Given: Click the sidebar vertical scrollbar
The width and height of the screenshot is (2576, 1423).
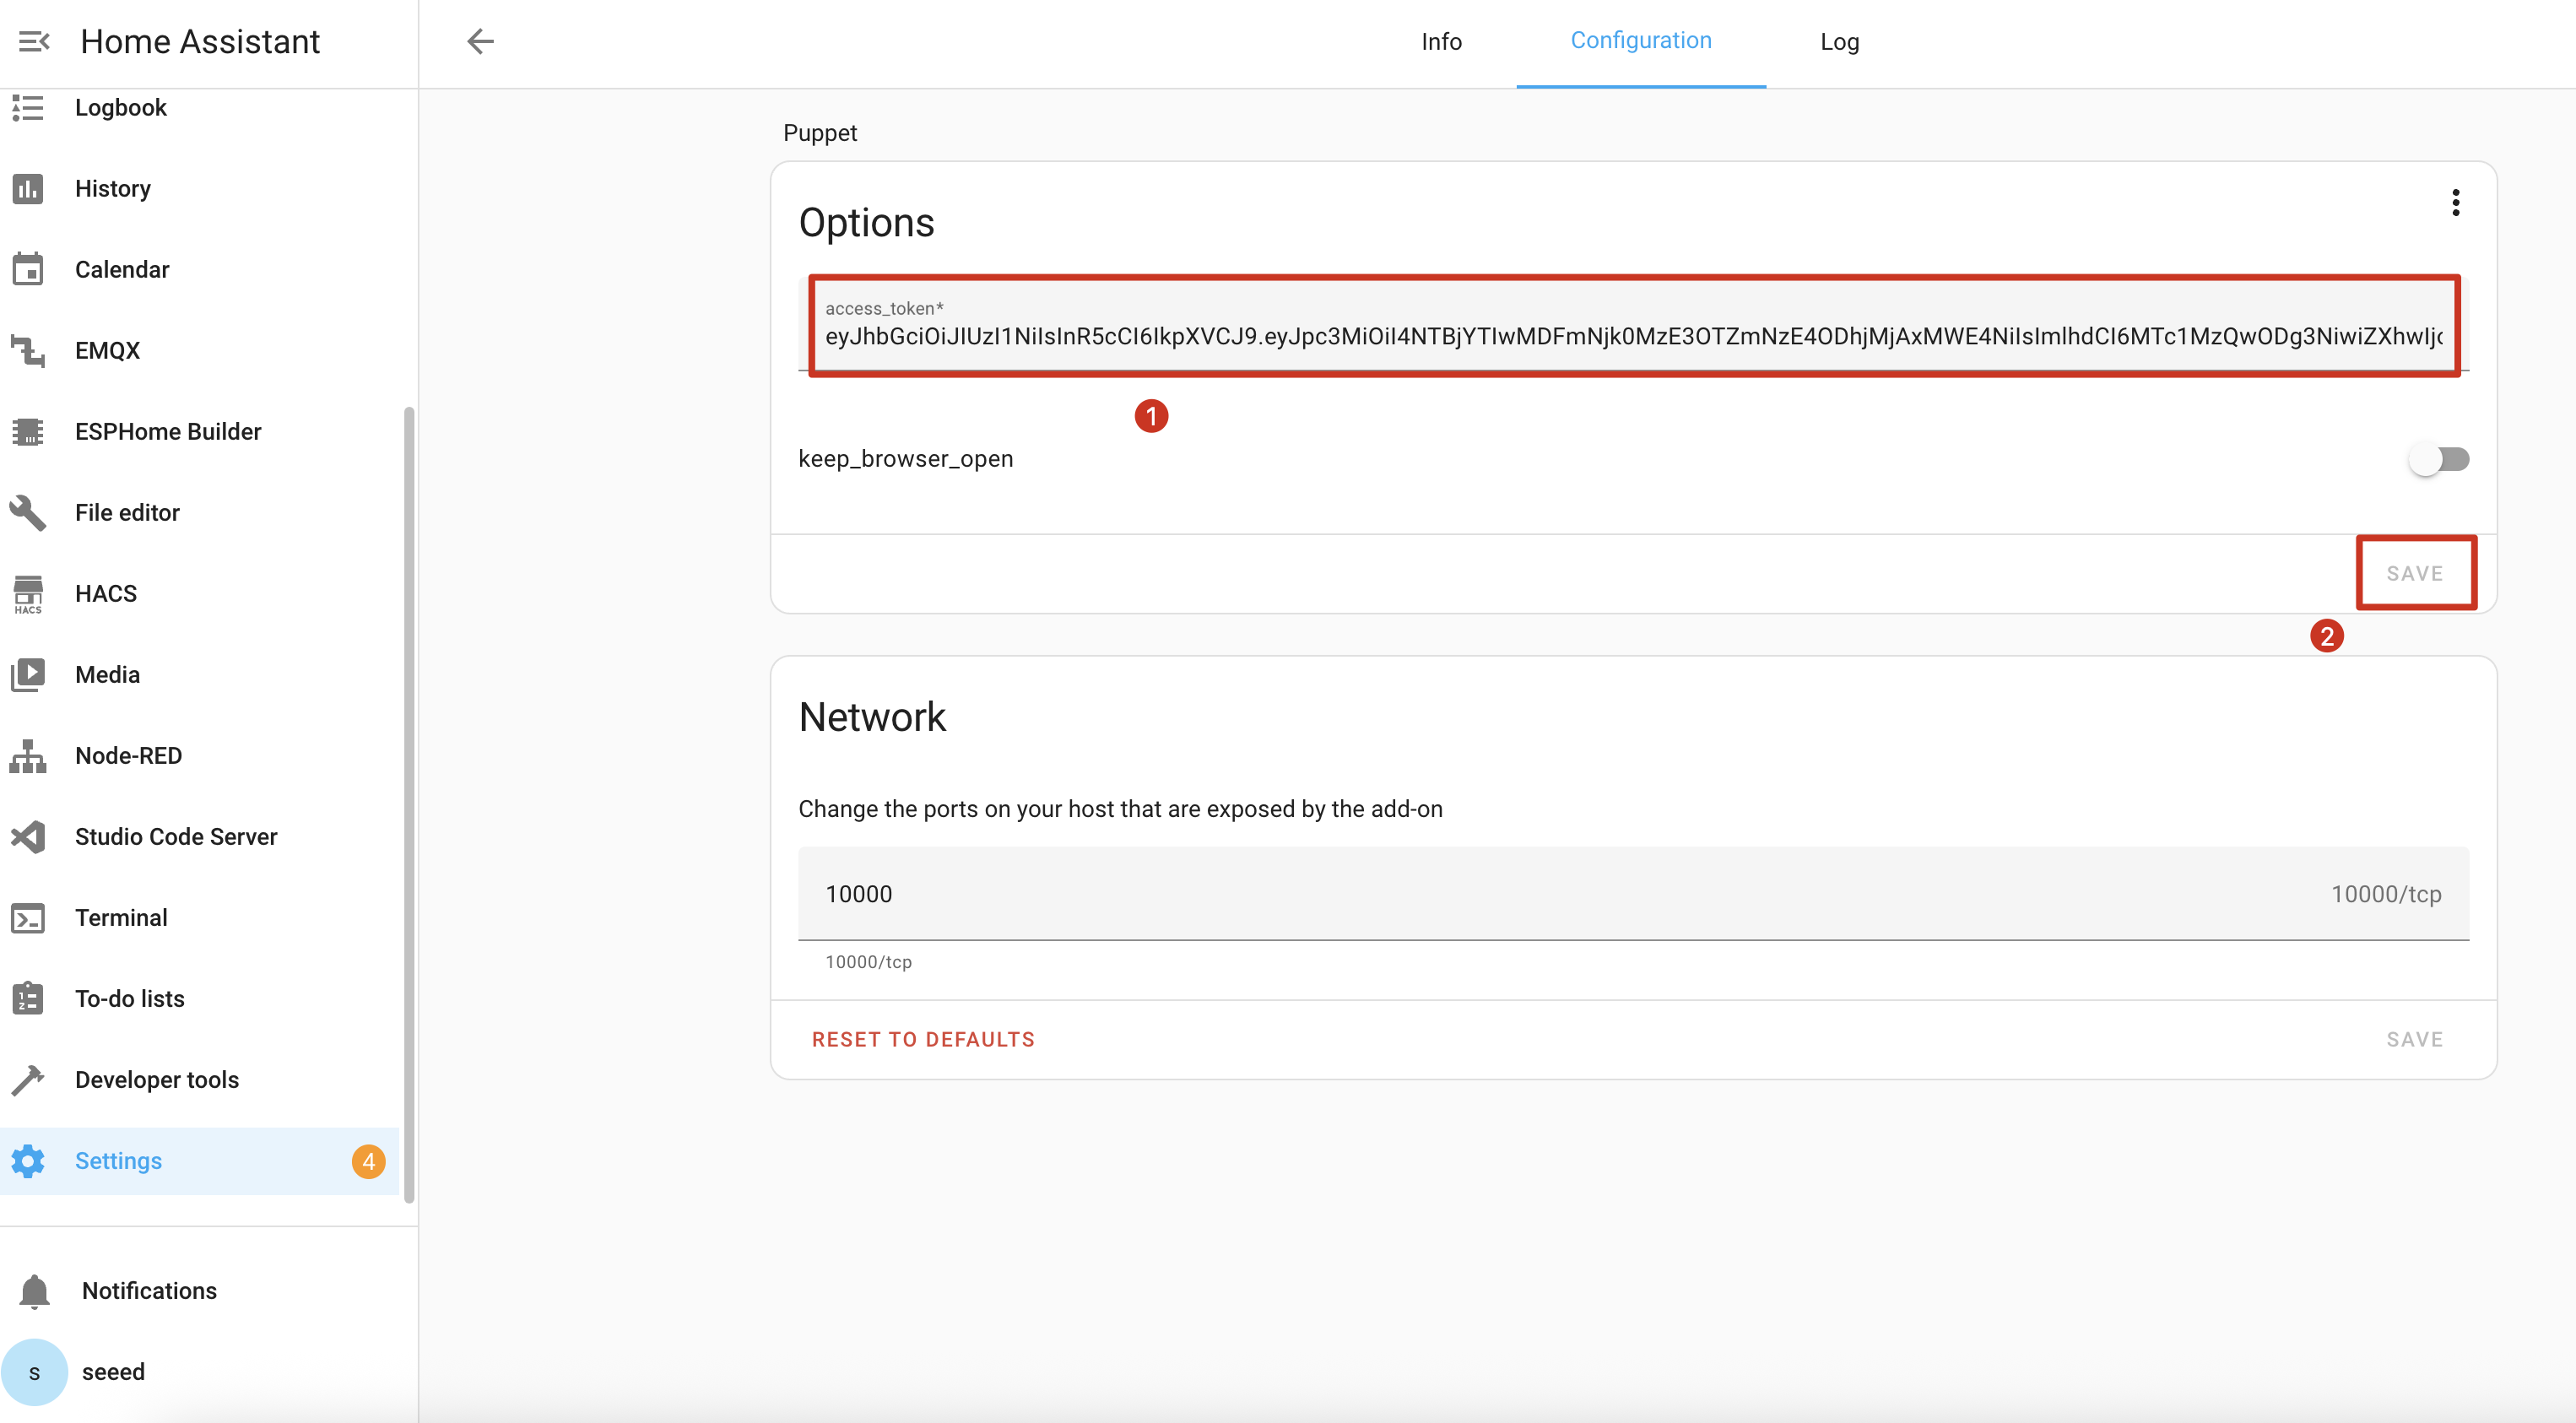Looking at the screenshot, I should 408,804.
